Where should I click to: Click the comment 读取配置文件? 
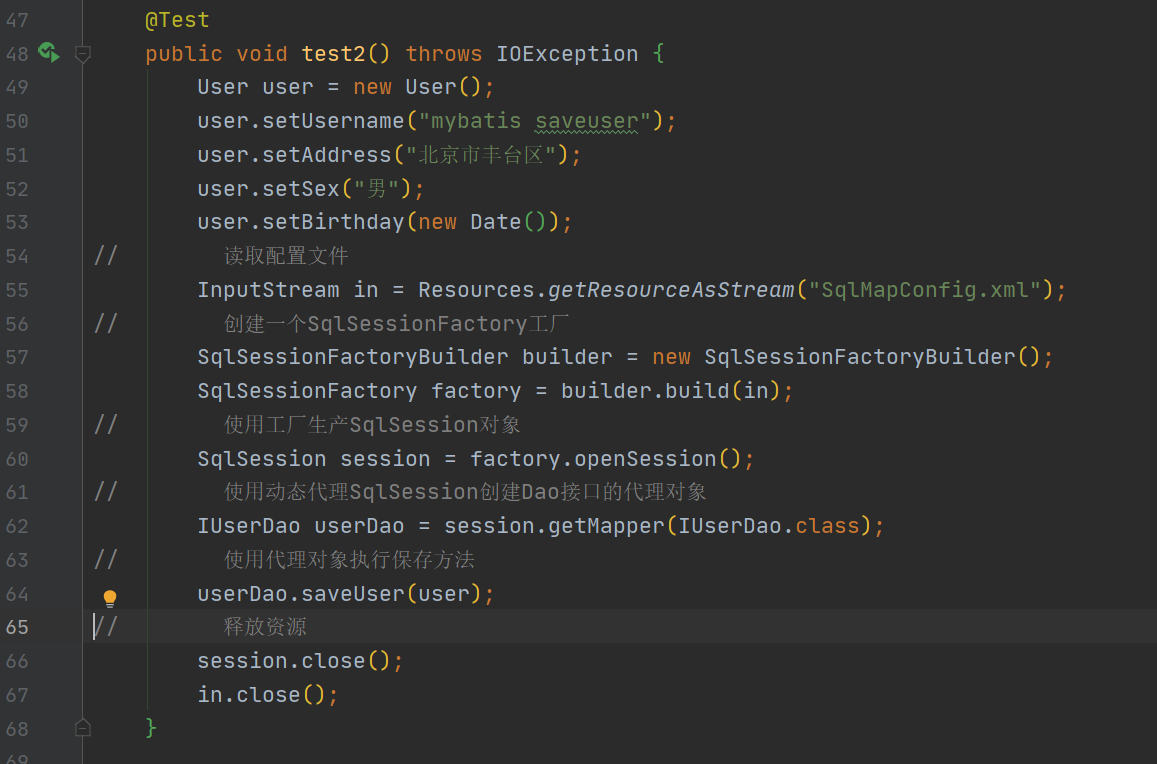286,256
